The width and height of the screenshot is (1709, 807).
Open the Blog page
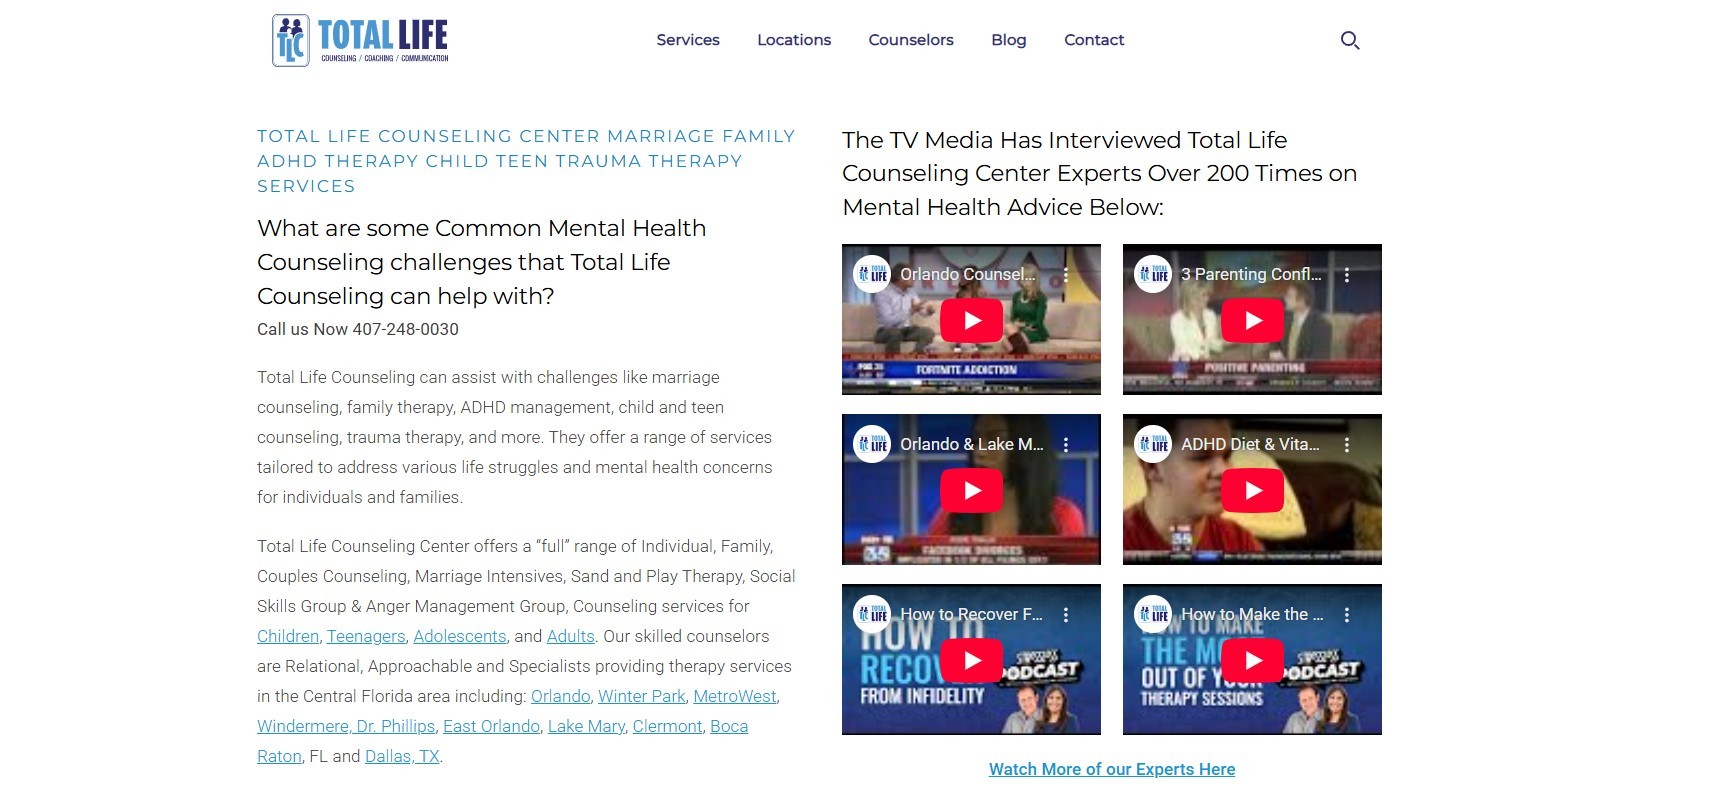(1009, 40)
